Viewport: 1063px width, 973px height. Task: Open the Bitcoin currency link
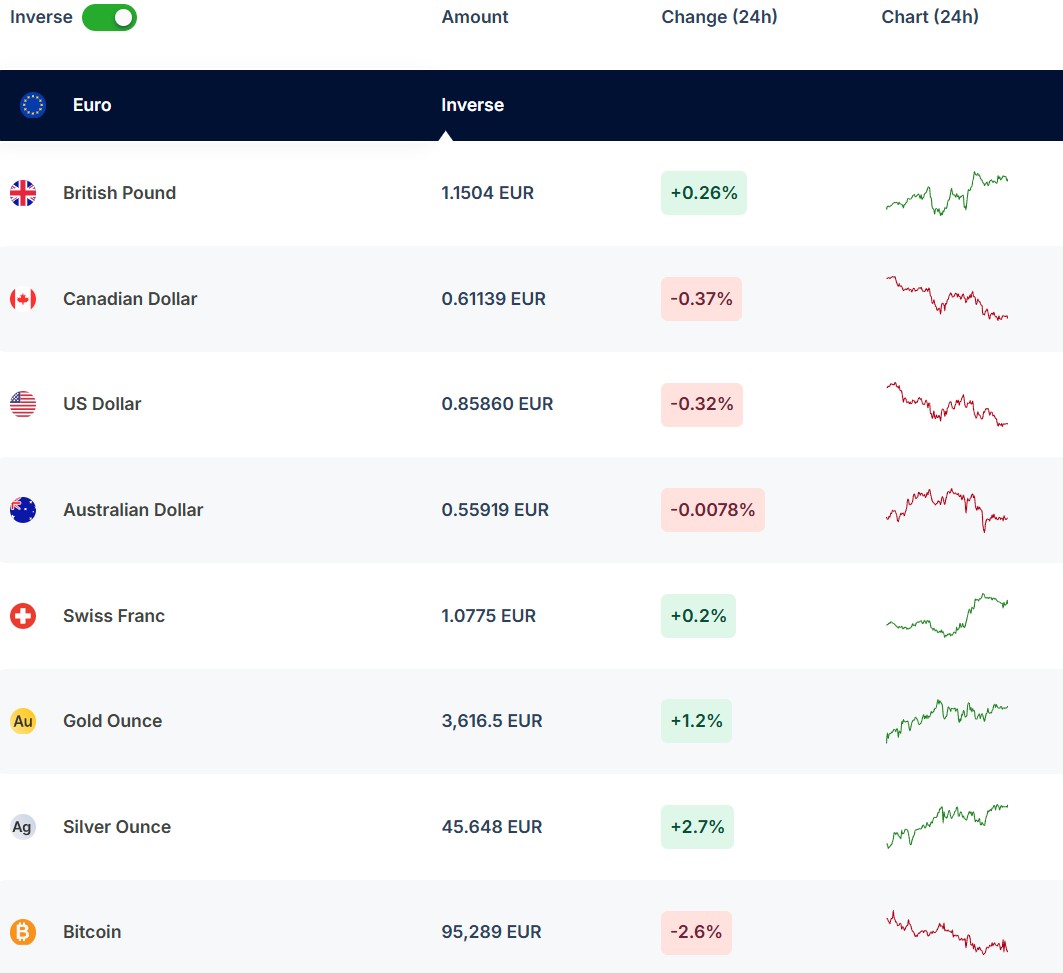tap(92, 932)
